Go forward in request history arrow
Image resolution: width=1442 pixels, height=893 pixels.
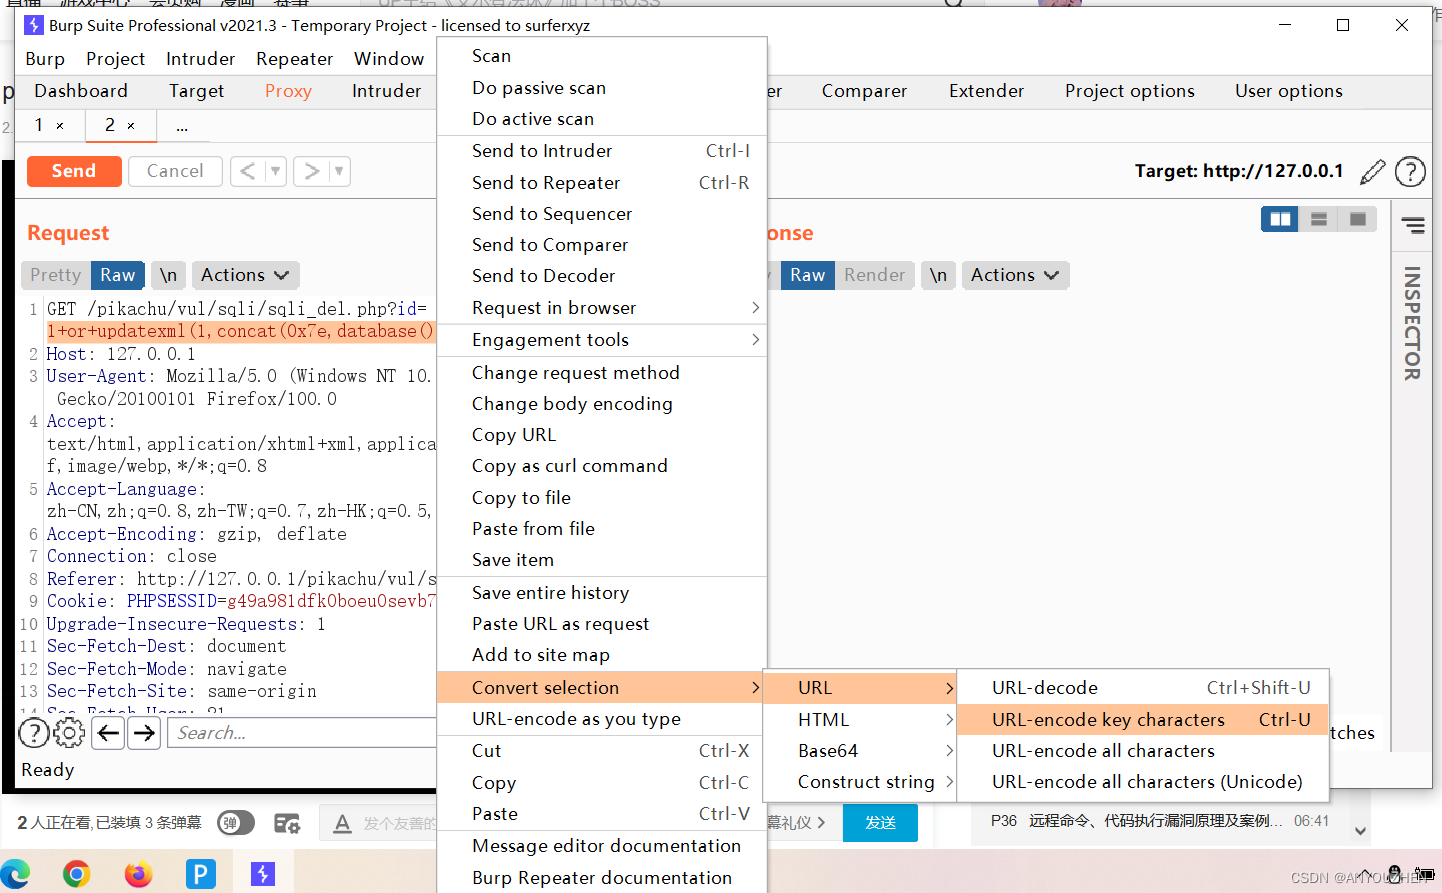pos(312,171)
